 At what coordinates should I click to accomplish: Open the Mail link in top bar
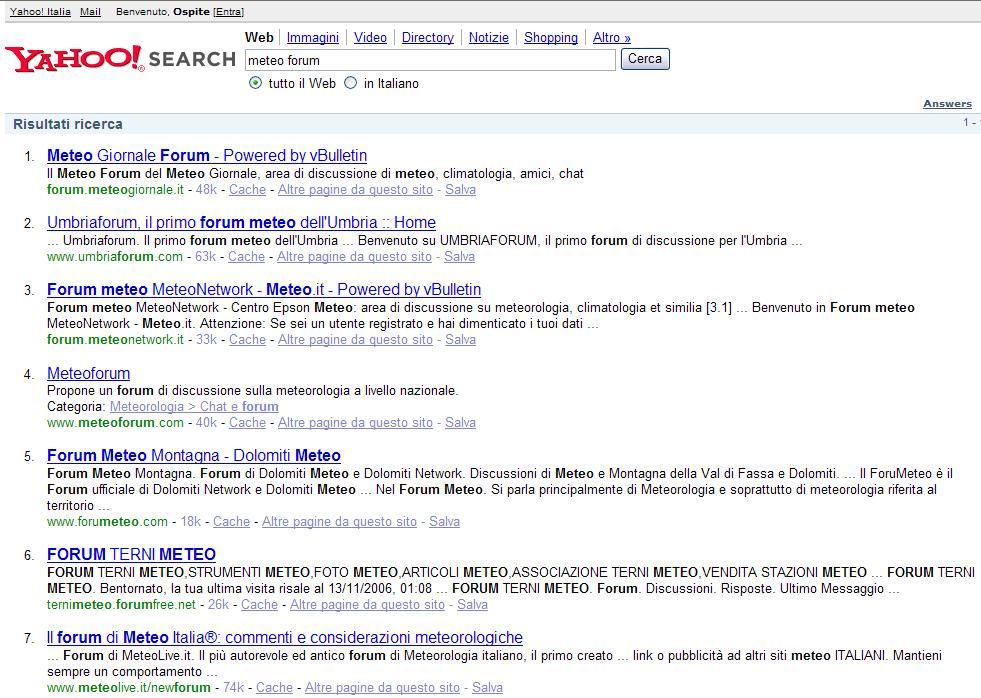click(90, 12)
